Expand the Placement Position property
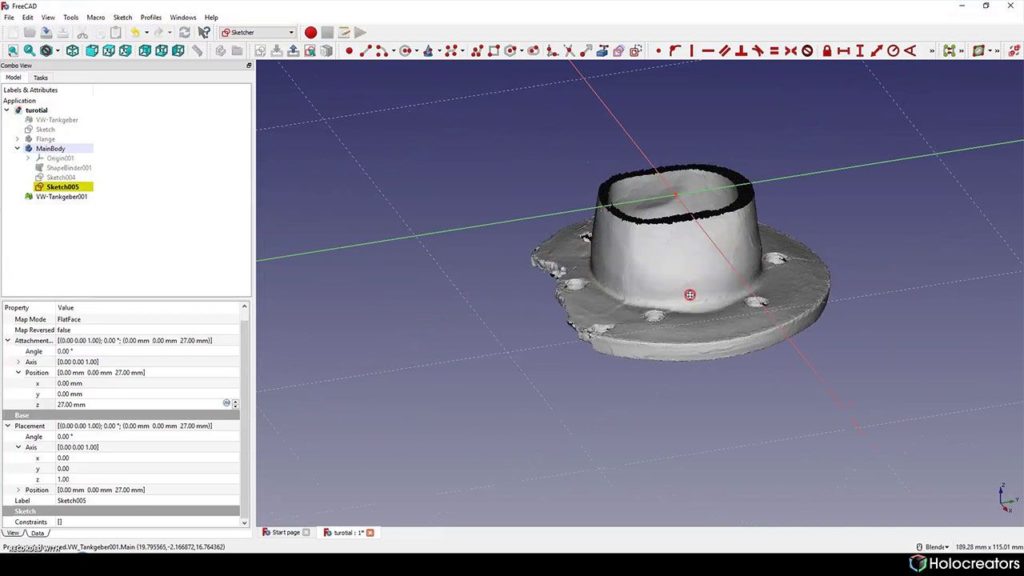 coord(18,490)
